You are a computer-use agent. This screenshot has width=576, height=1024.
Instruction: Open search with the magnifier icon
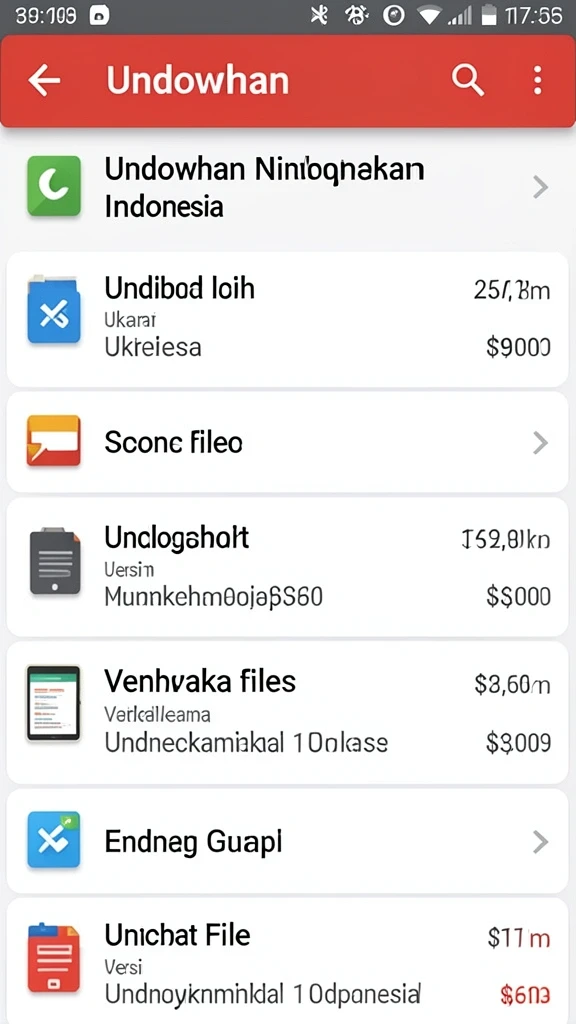point(468,80)
